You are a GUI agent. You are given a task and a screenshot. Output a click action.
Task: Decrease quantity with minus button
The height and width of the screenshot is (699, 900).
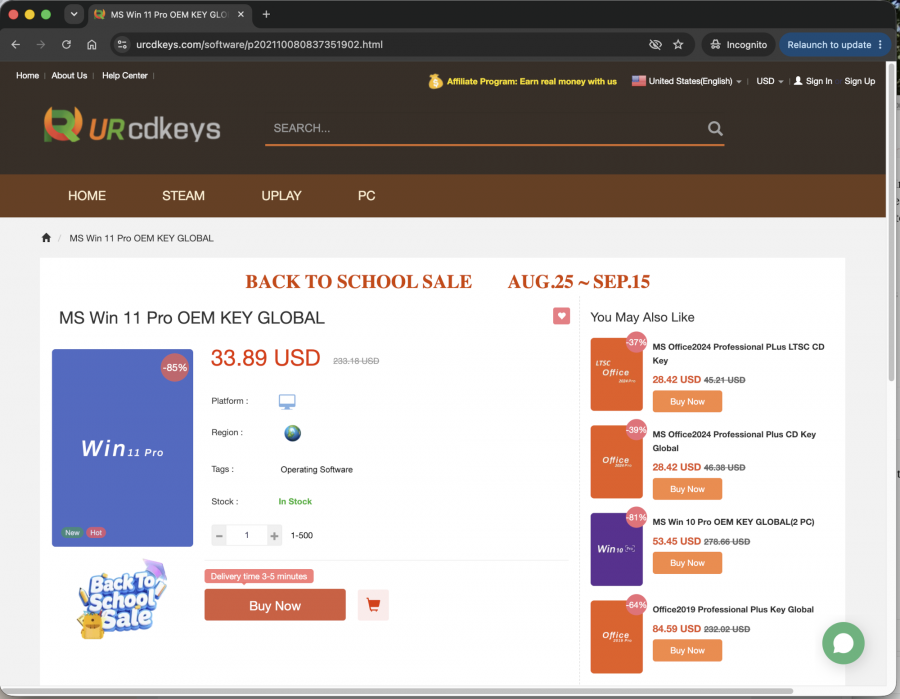pos(219,535)
